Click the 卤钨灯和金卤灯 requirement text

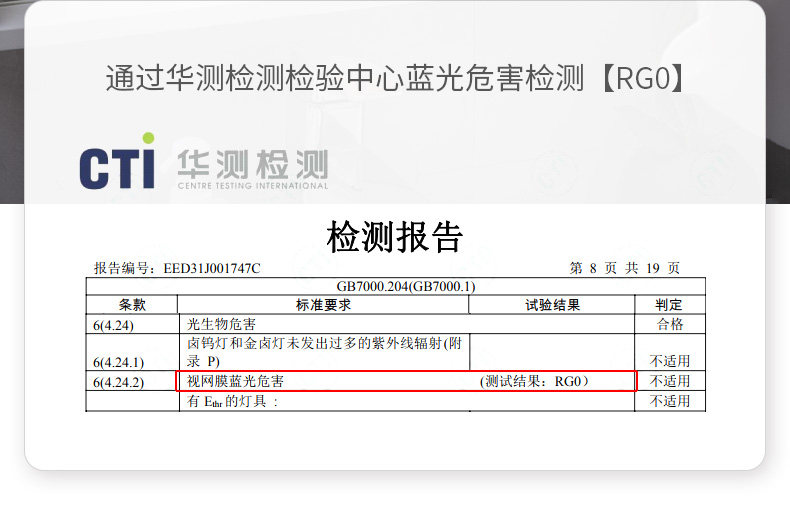pos(324,352)
